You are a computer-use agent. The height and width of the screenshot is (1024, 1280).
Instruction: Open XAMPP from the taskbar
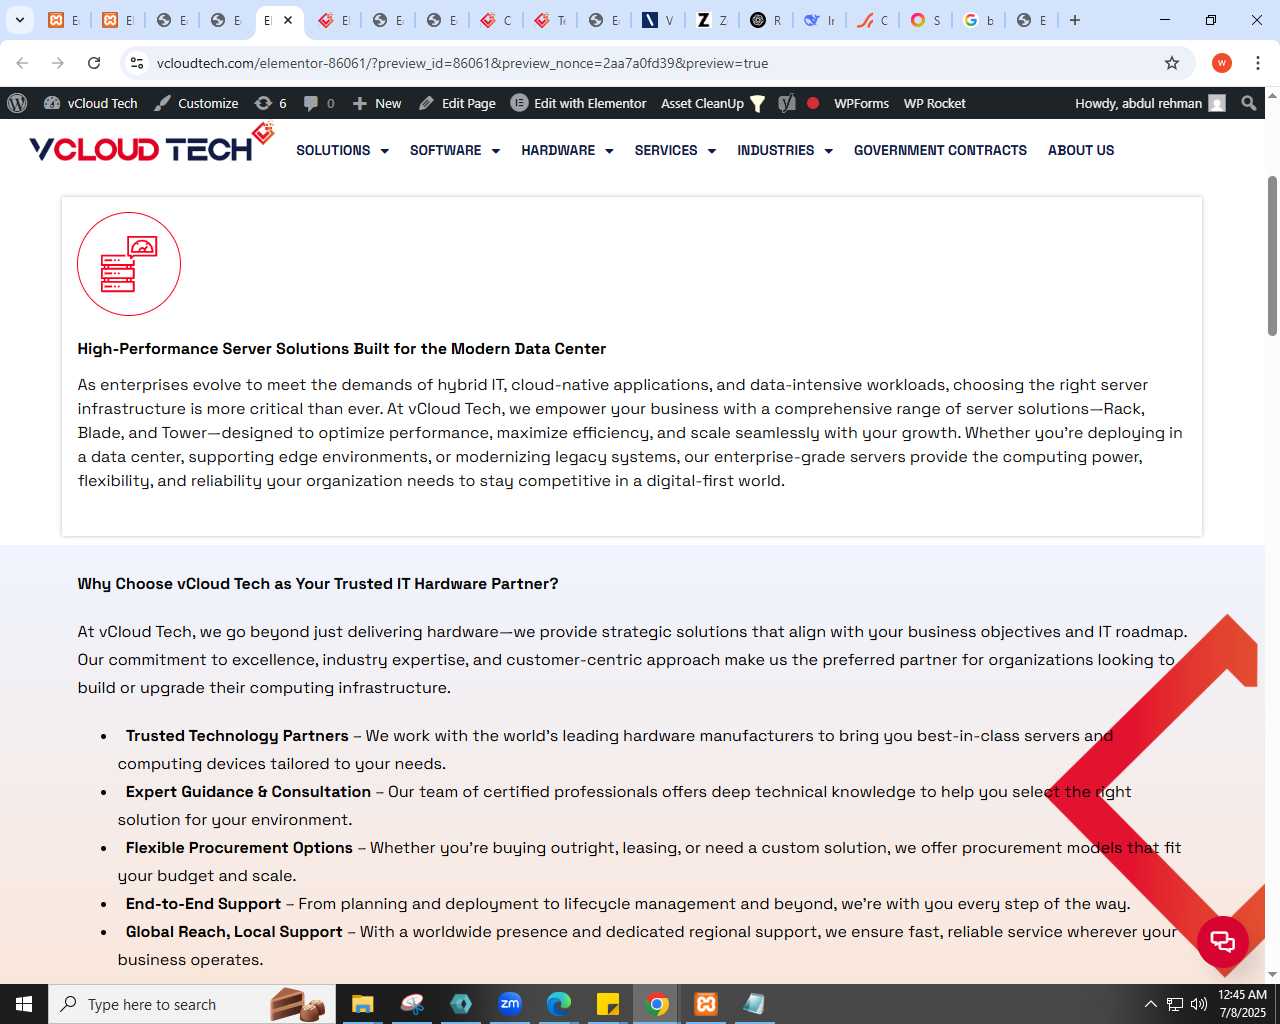pos(706,1004)
